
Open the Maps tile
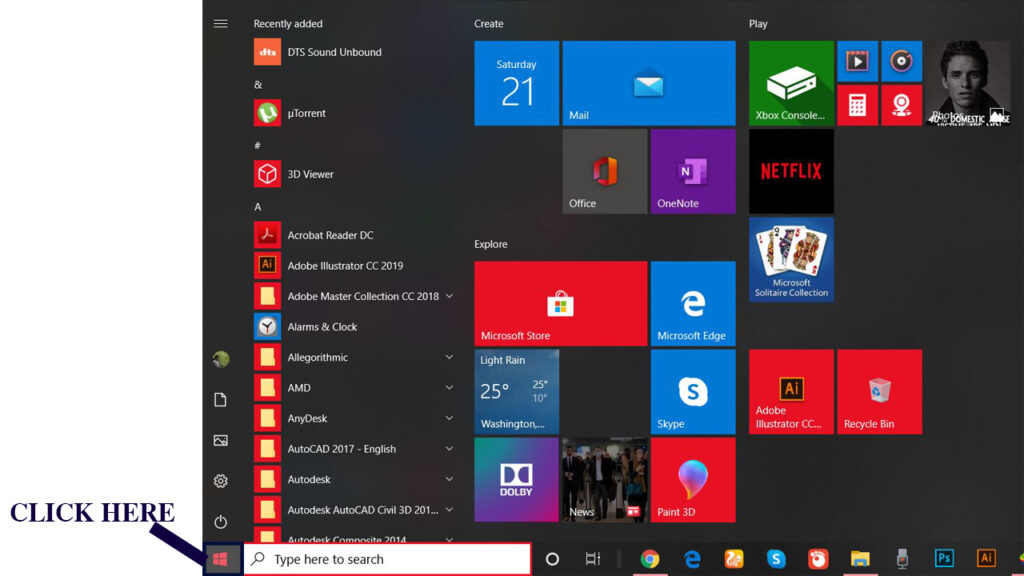(903, 105)
